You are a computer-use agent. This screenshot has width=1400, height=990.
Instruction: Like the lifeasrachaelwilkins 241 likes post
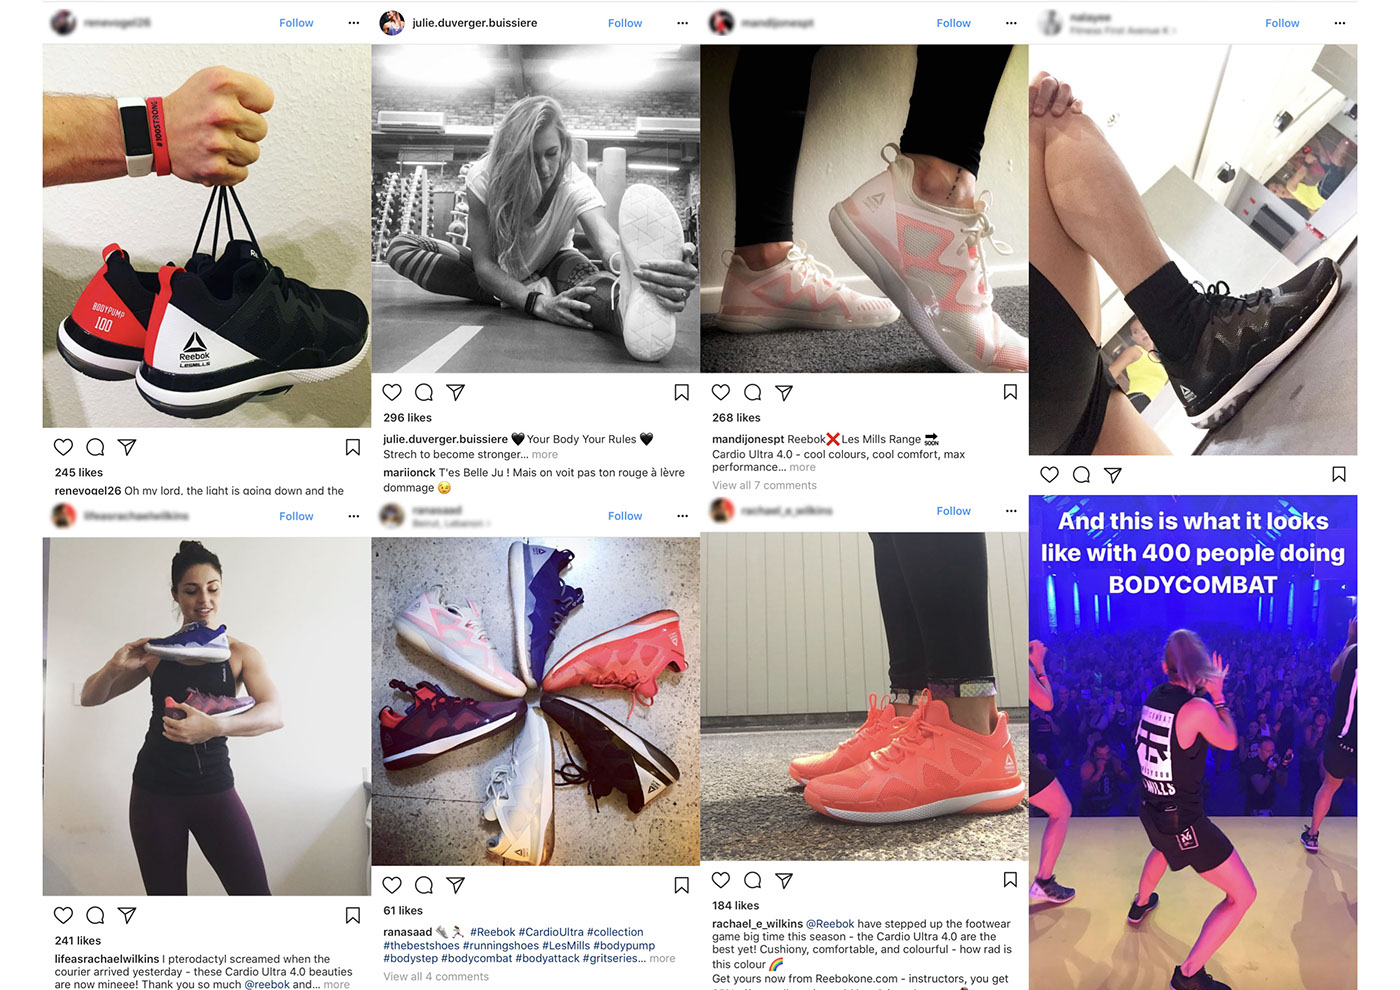(63, 915)
